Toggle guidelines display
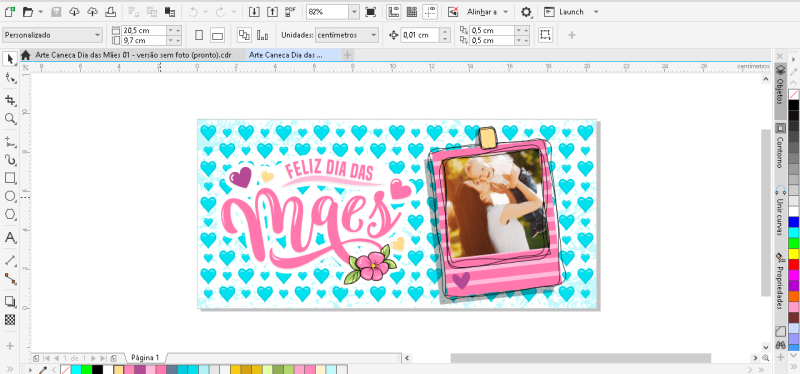This screenshot has height=374, width=800. tap(430, 11)
